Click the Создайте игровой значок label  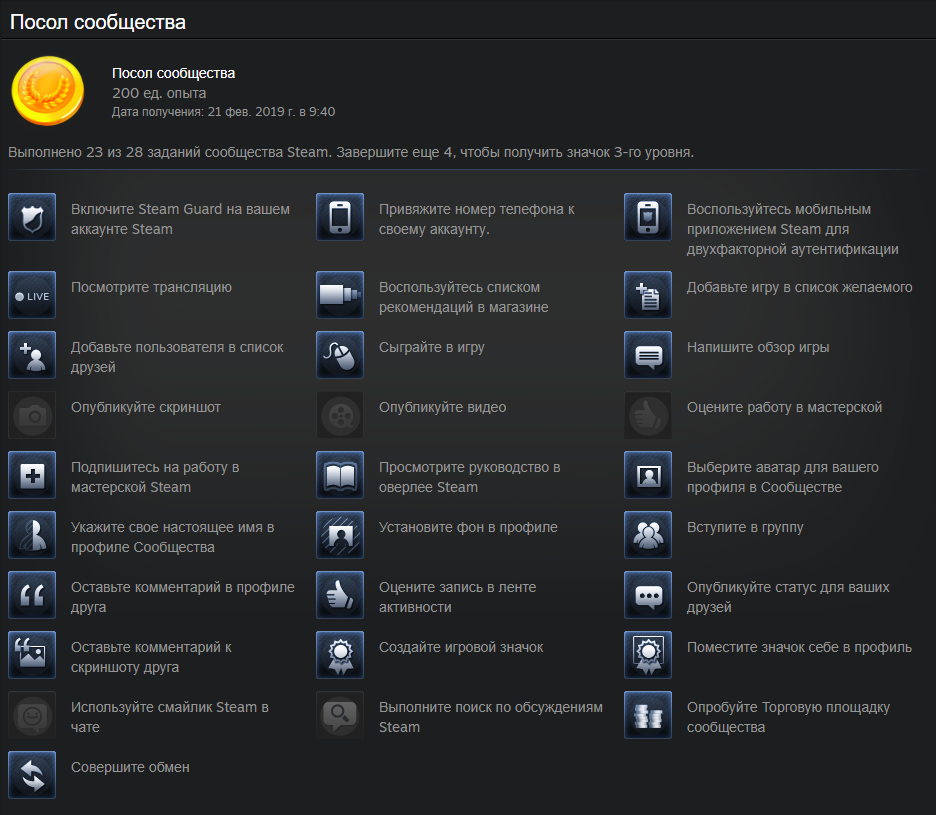461,647
